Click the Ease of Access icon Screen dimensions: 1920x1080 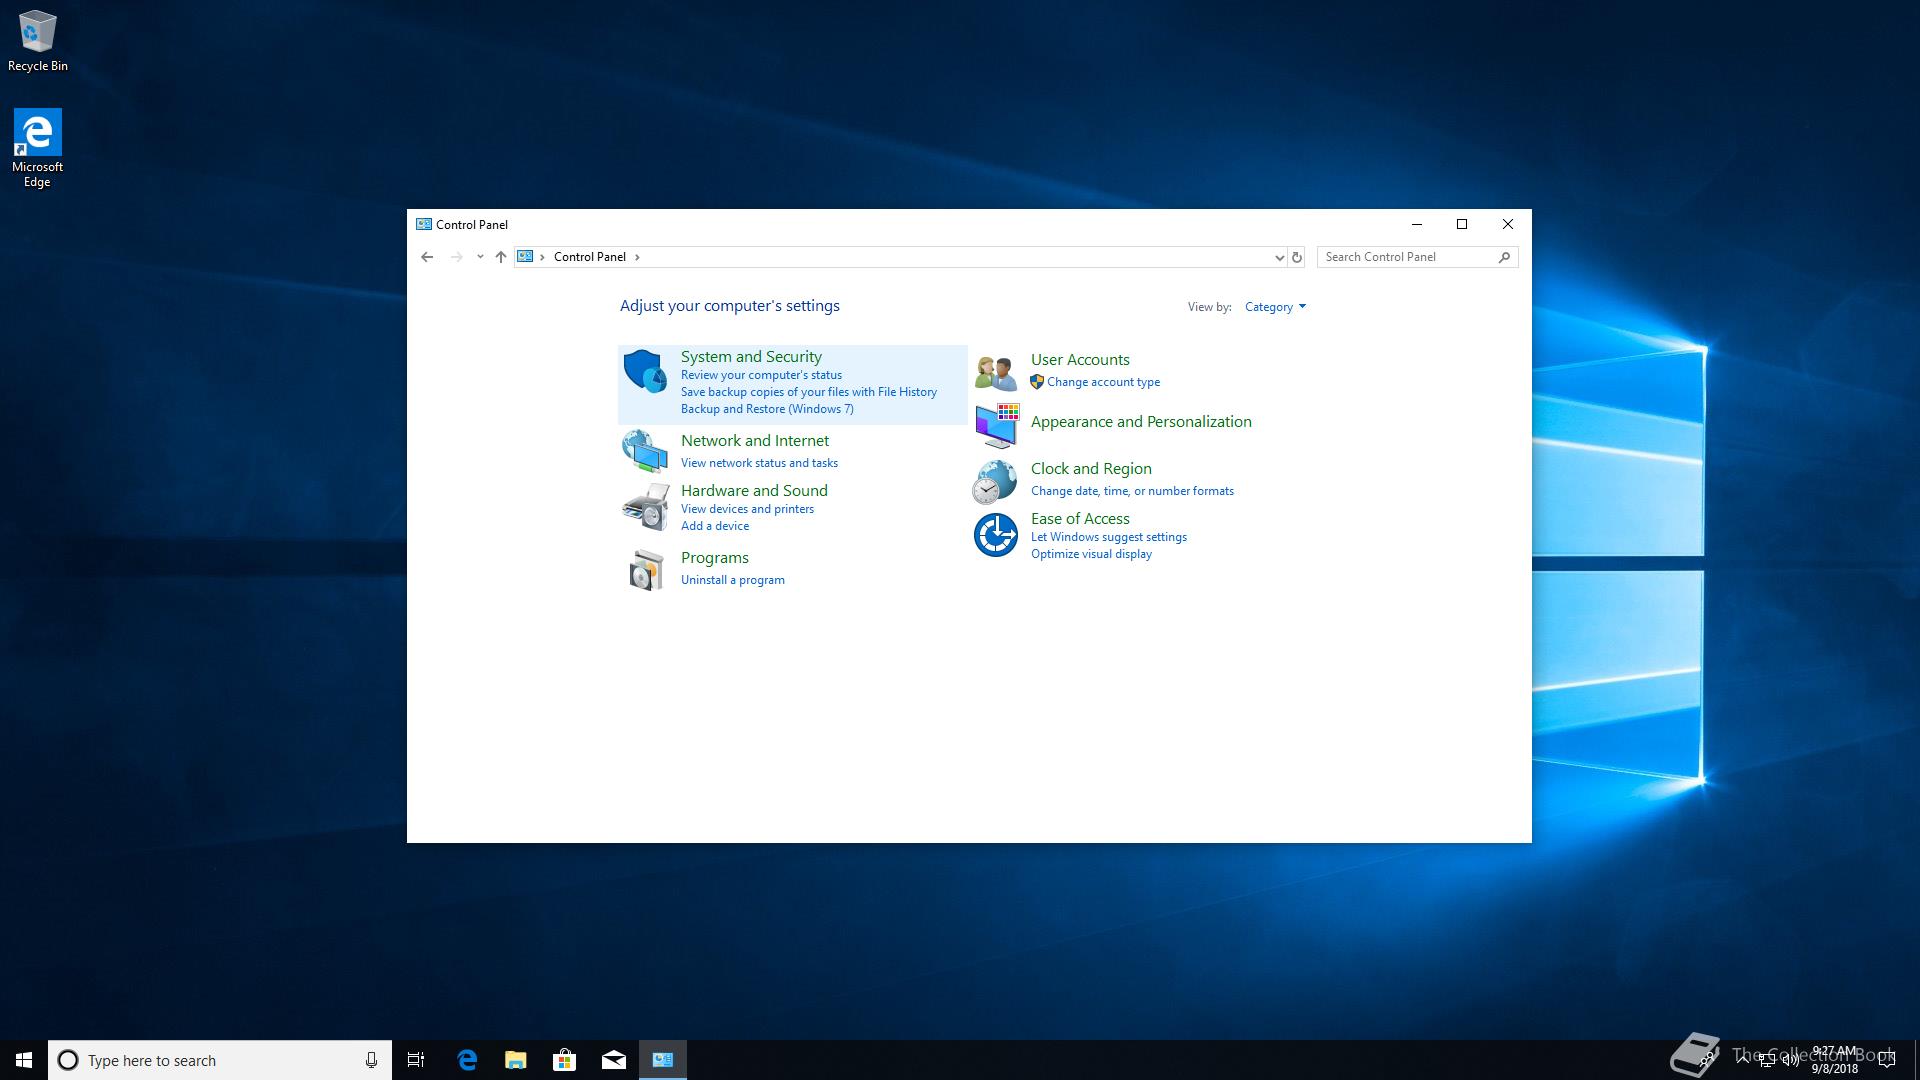coord(996,535)
